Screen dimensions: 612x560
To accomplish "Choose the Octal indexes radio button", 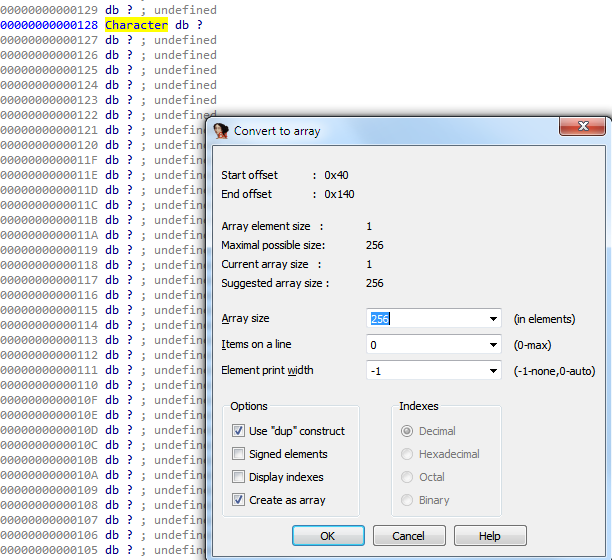I will pos(407,477).
